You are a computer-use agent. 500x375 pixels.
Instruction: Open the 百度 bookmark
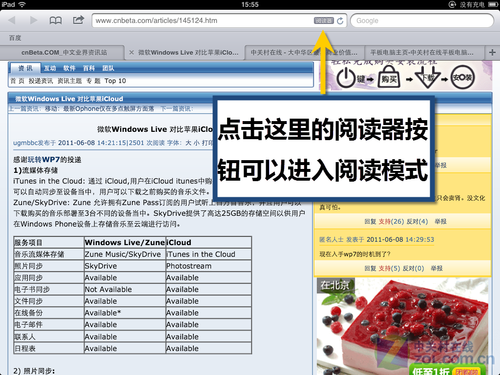(15, 38)
